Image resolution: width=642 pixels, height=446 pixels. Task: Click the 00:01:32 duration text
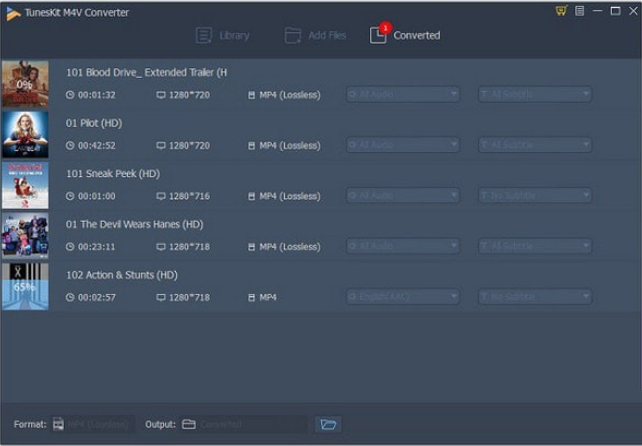pyautogui.click(x=97, y=95)
